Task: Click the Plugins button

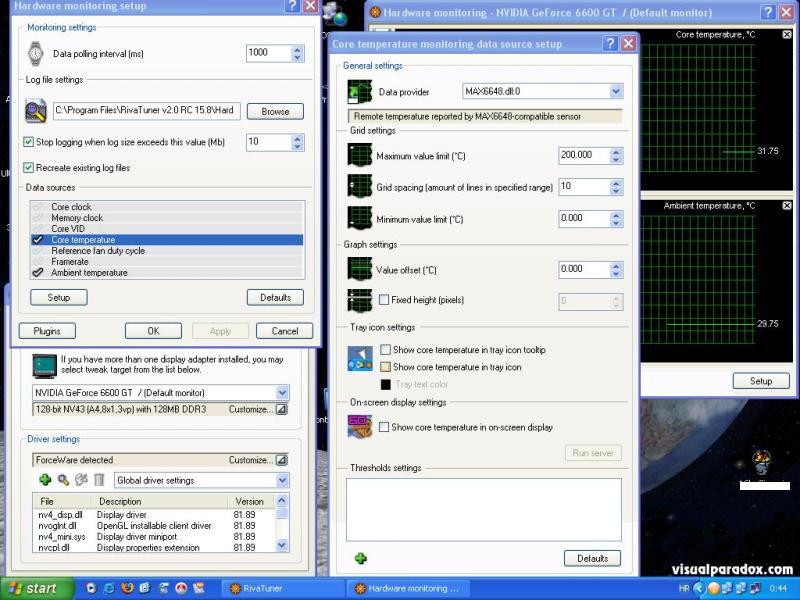Action: click(47, 331)
